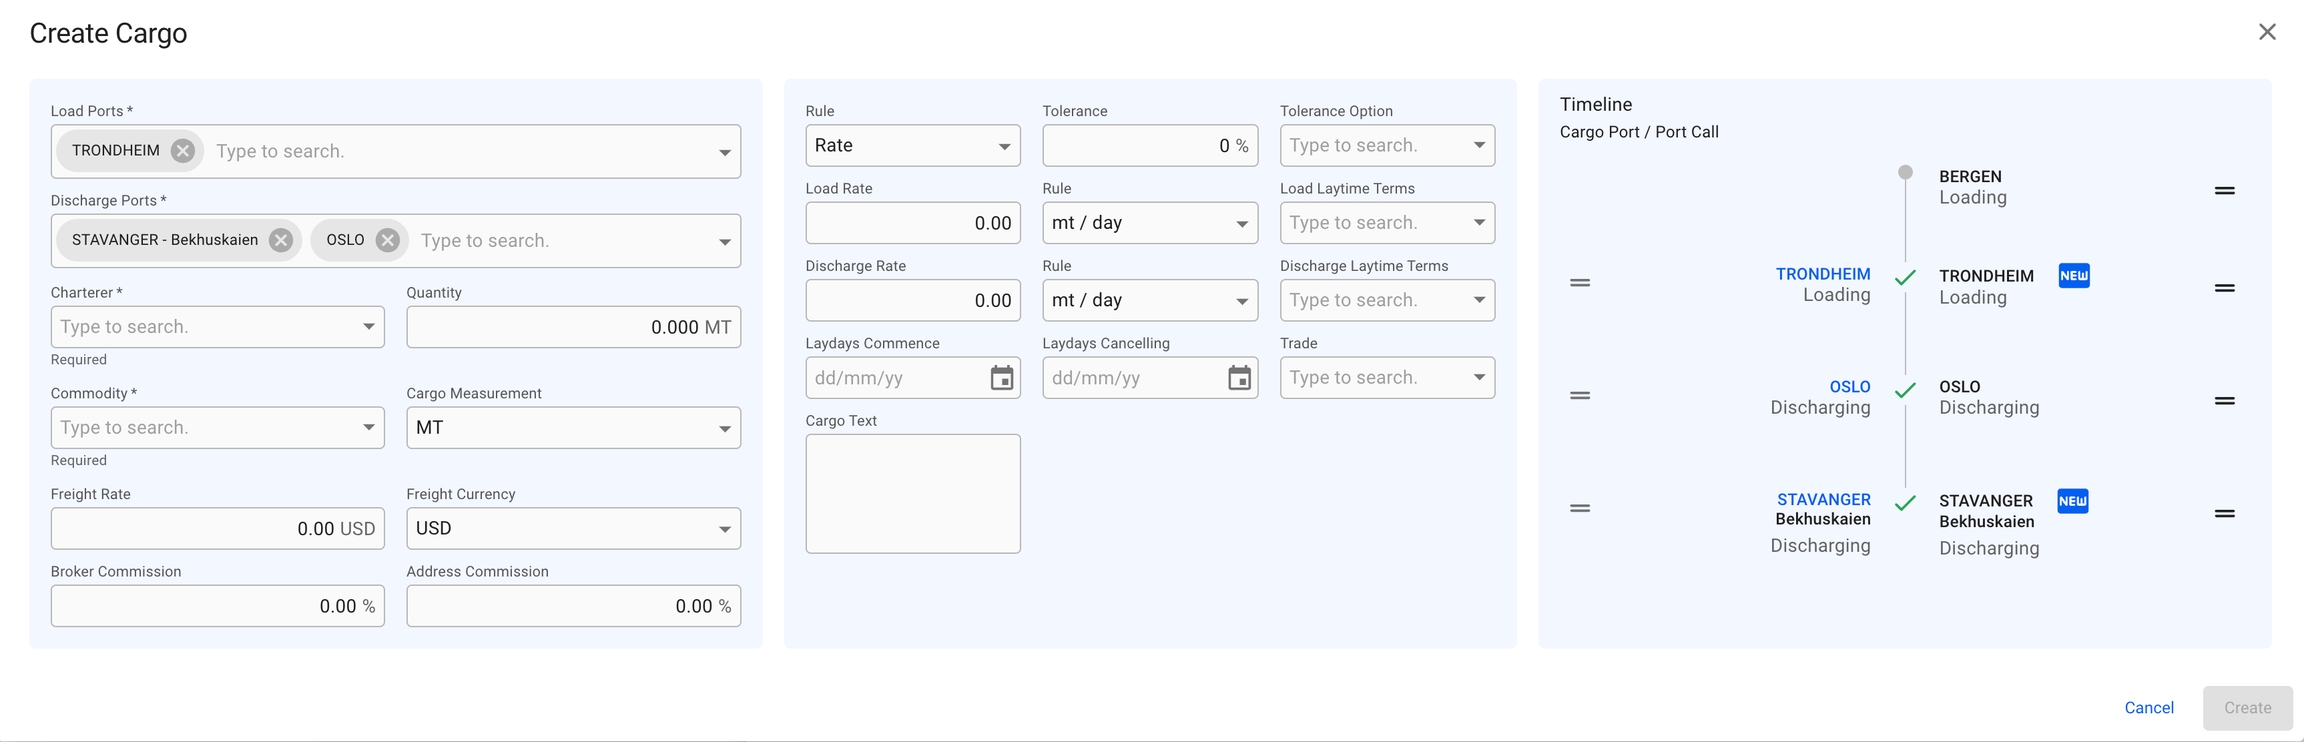Image resolution: width=2304 pixels, height=742 pixels.
Task: Click the blue OSLO cargo port link
Action: click(1849, 387)
